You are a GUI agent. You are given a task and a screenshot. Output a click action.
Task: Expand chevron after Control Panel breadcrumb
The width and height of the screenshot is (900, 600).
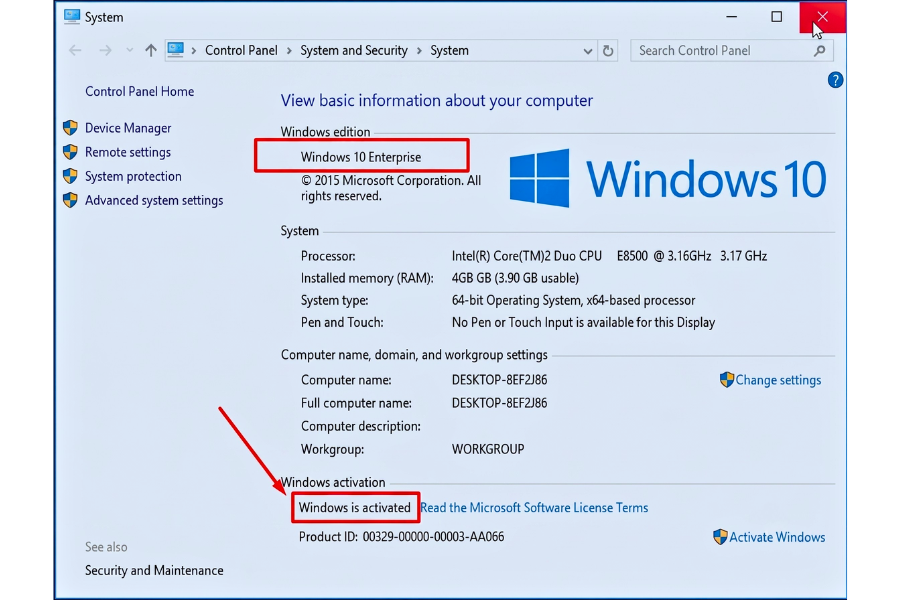[289, 51]
